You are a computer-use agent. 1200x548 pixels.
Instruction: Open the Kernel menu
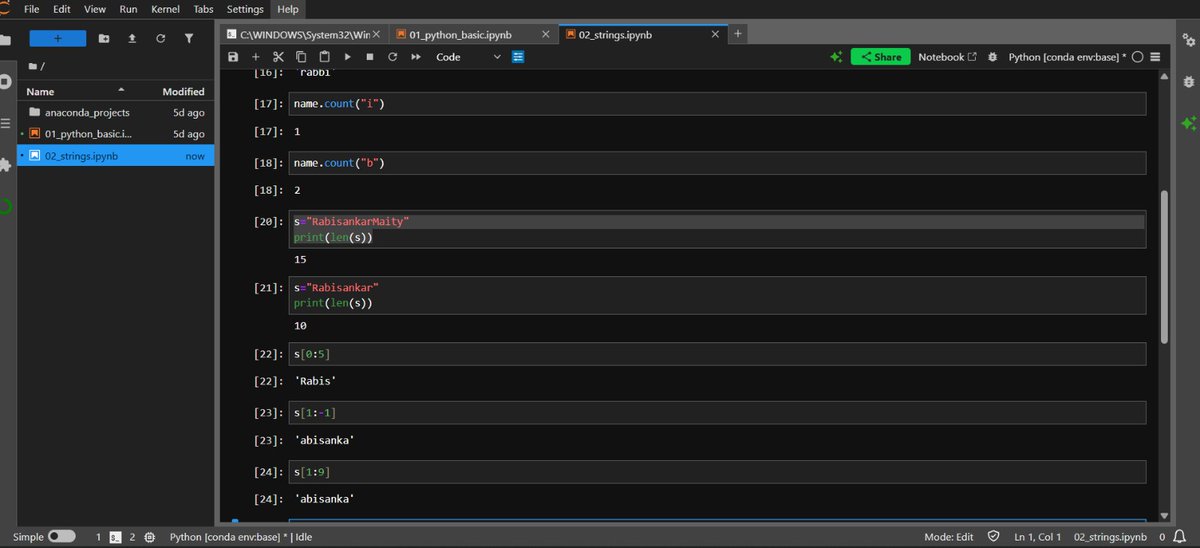tap(165, 9)
